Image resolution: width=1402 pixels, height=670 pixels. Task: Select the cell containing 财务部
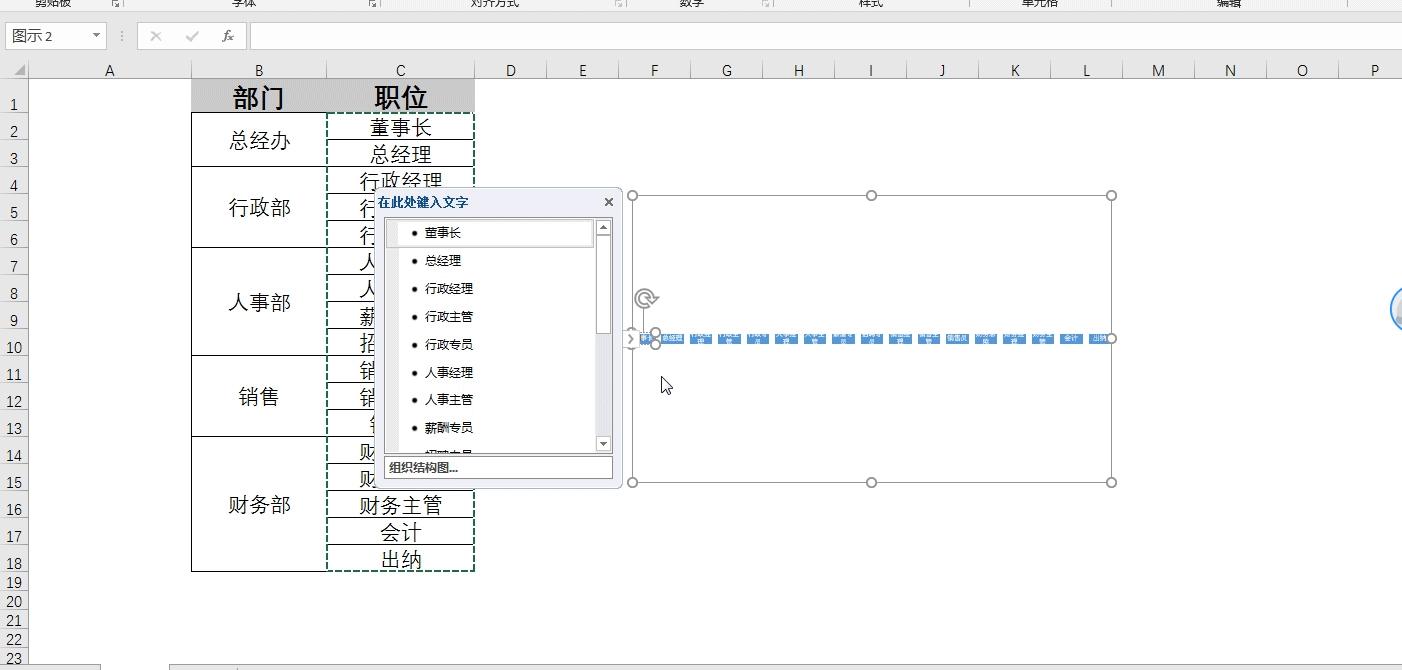click(258, 505)
